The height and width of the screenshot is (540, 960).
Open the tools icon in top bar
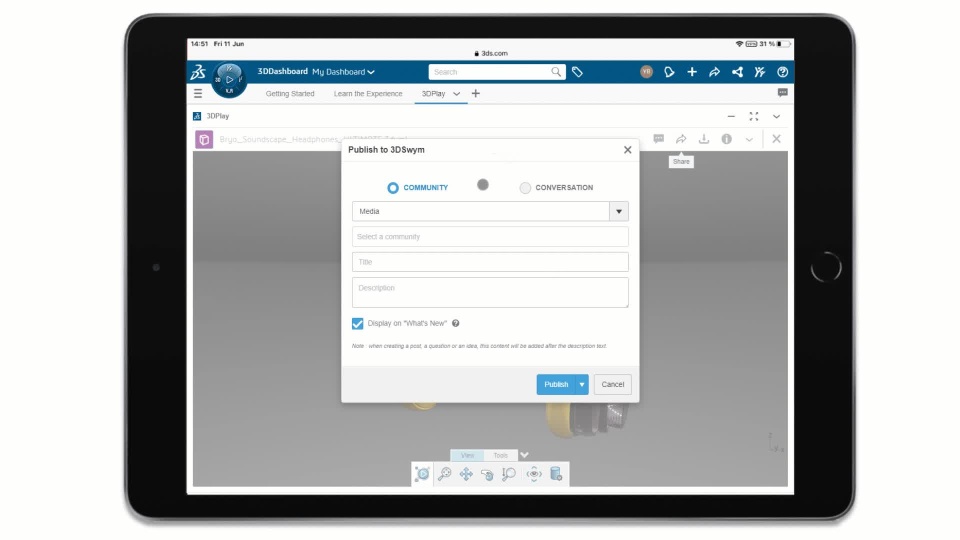[760, 72]
